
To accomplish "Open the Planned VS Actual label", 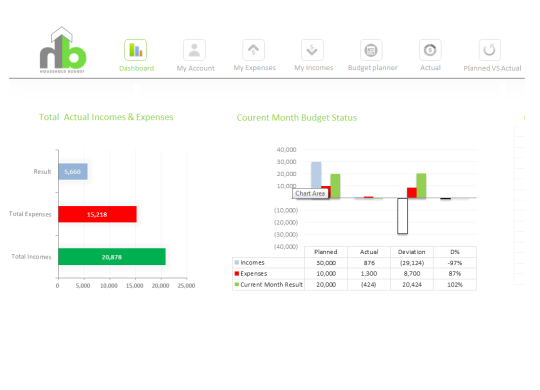I will coord(492,68).
